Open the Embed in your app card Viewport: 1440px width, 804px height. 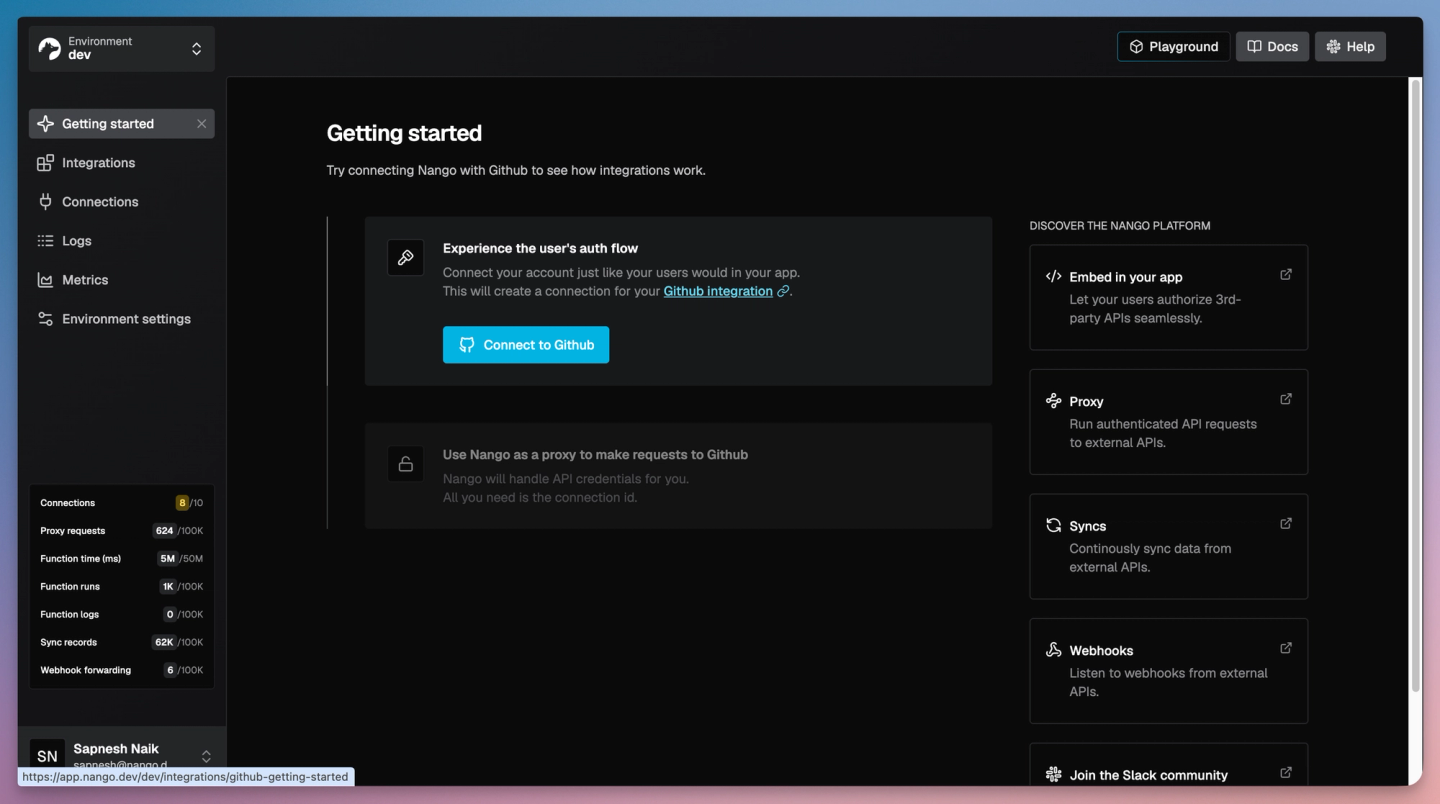(x=1168, y=297)
